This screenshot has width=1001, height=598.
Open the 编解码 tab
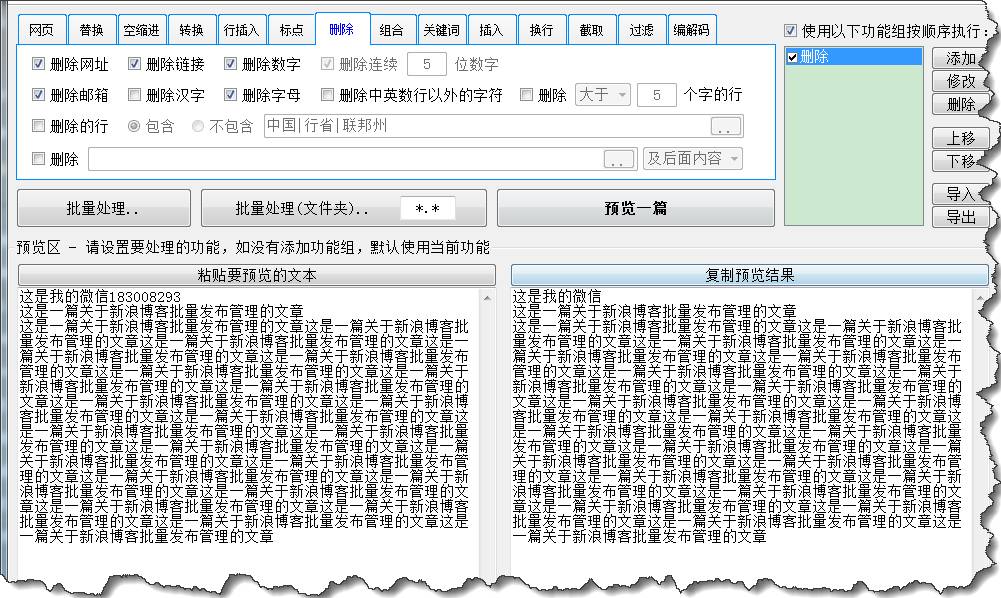pos(692,29)
